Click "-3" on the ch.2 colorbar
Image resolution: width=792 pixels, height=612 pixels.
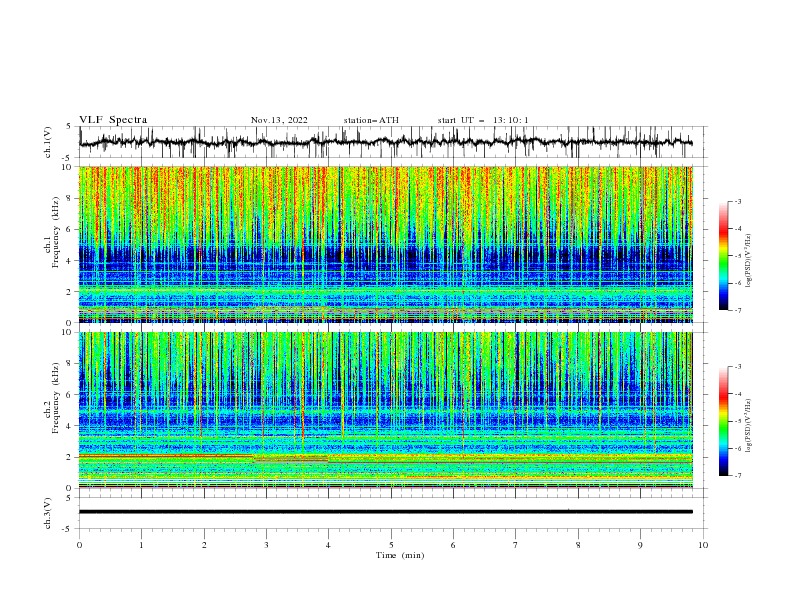point(737,367)
